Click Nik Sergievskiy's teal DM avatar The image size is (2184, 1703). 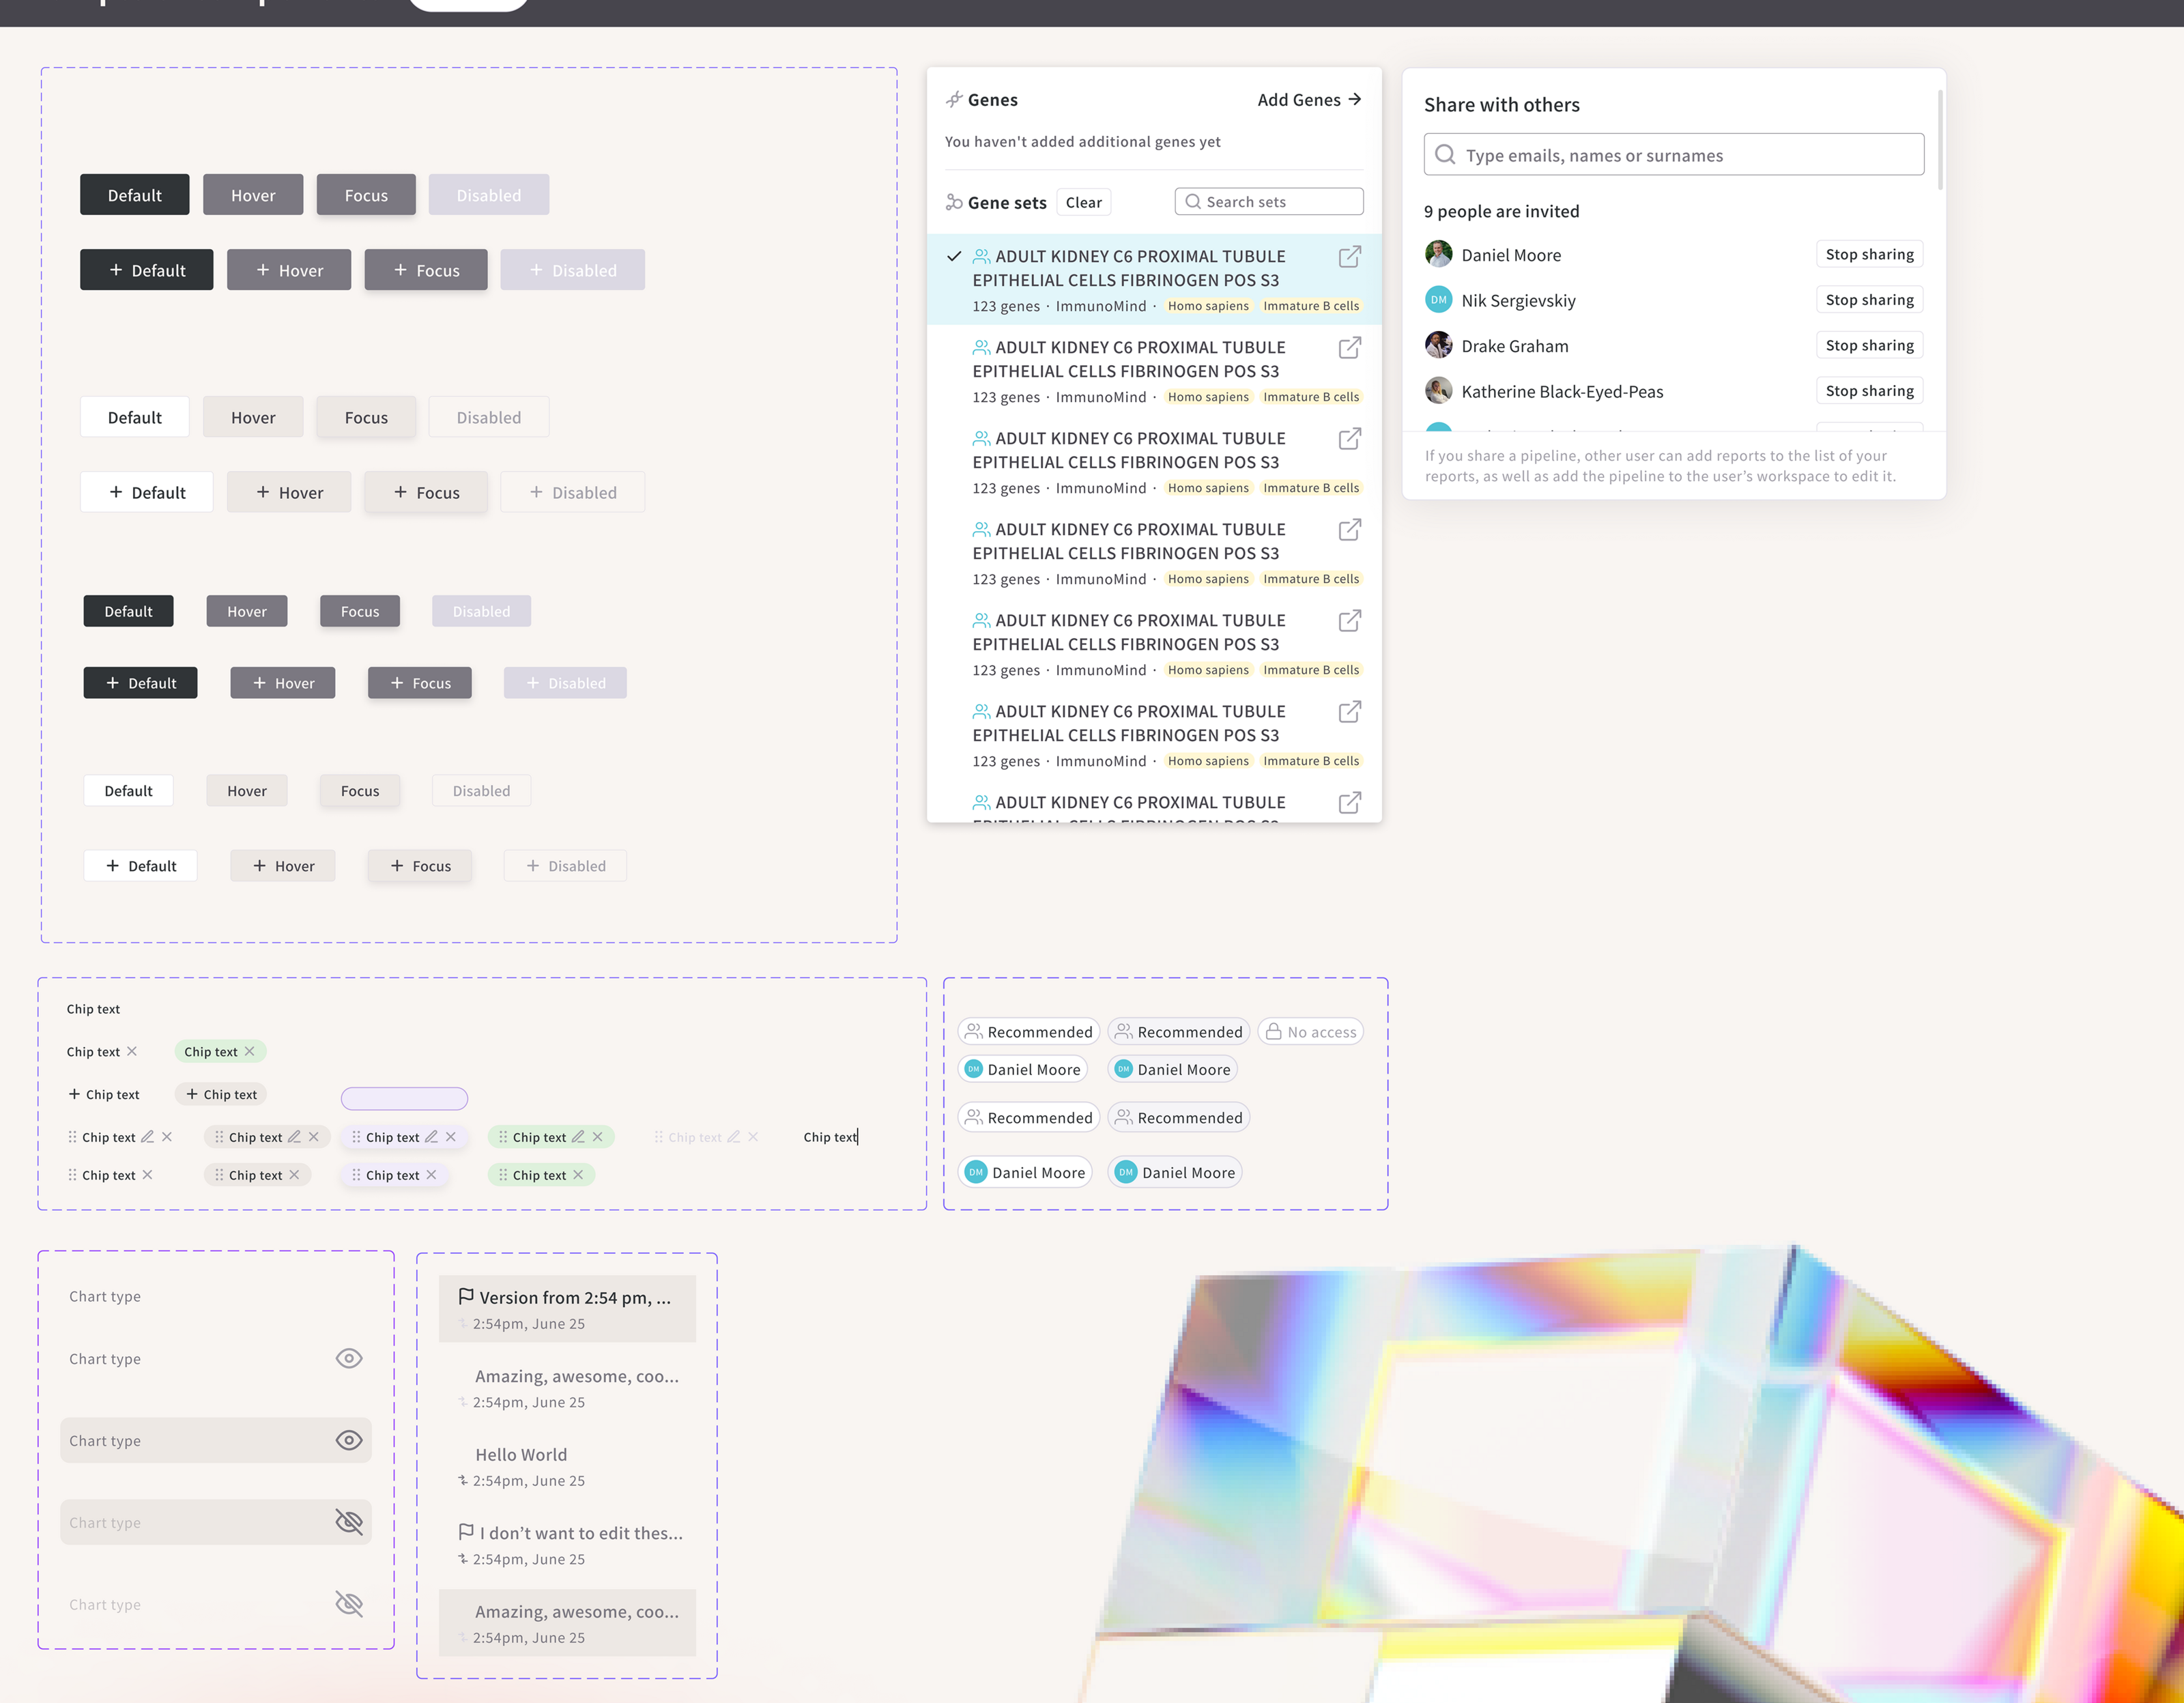coord(1438,300)
